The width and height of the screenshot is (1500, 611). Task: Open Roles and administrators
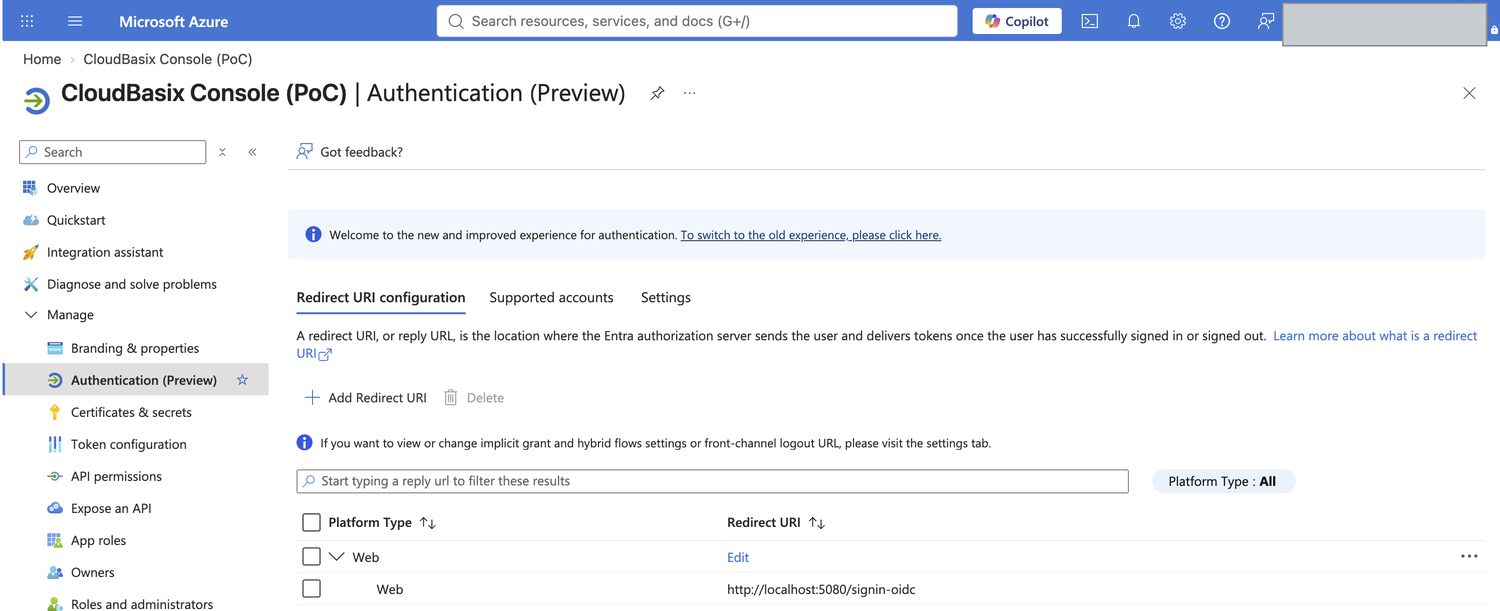142,603
